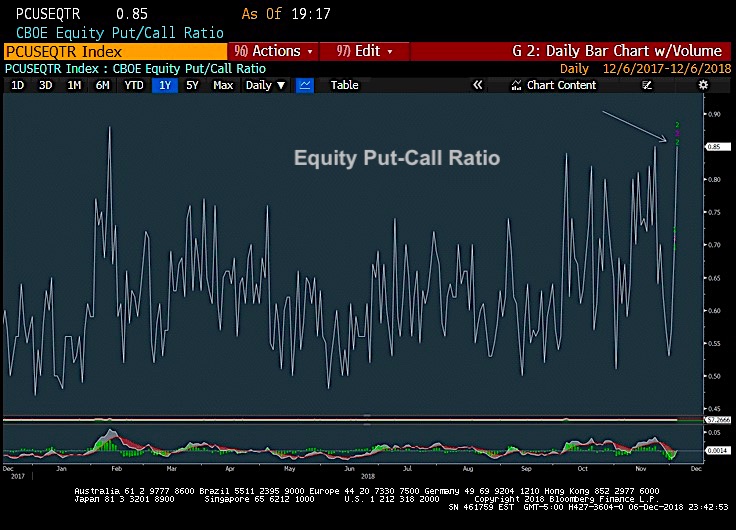Collapse the side panel with the double-chevron icon
Viewport: 736px width, 530px height.
tap(477, 85)
